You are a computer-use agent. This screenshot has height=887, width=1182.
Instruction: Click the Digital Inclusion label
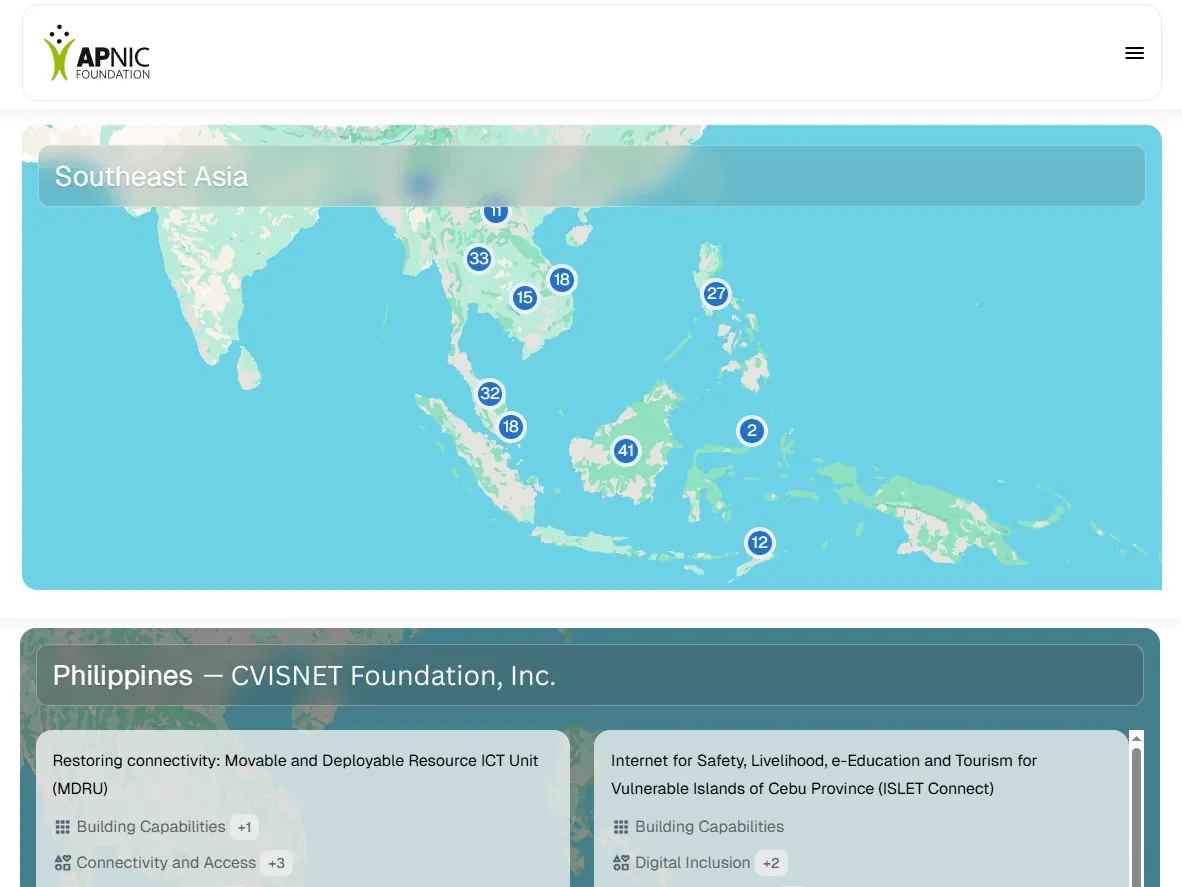[x=693, y=863]
